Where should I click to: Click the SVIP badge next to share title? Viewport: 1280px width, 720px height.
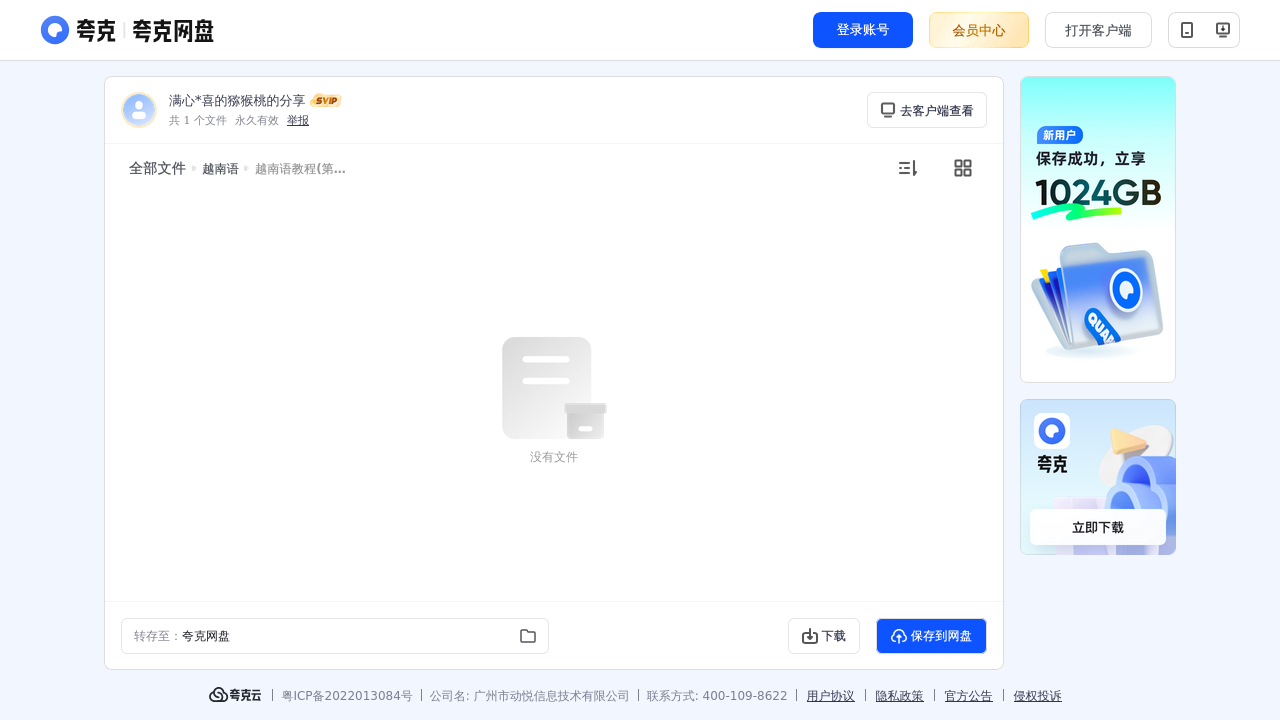coord(326,100)
